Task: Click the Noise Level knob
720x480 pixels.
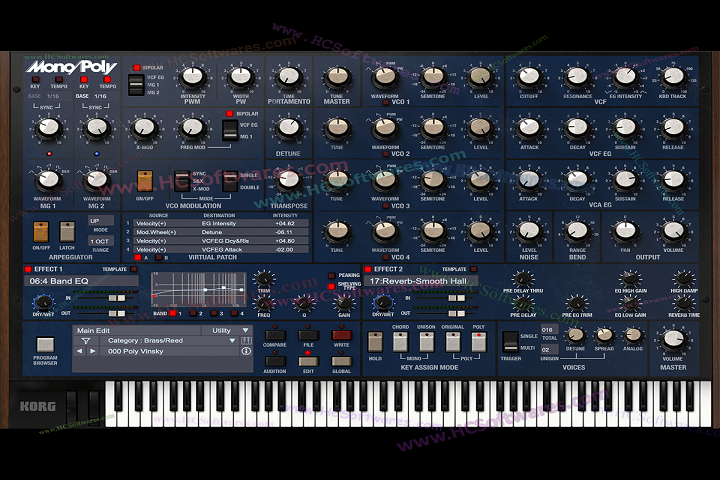Action: [529, 232]
